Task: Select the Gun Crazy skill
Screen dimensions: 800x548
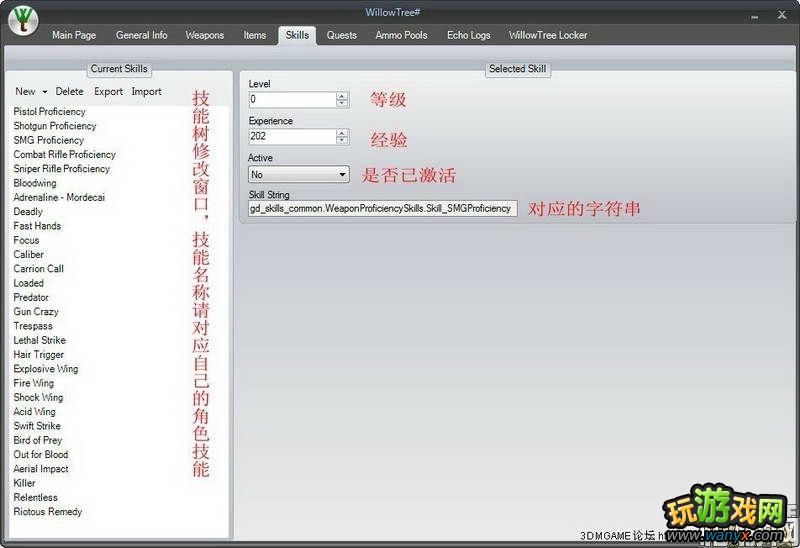Action: tap(36, 311)
